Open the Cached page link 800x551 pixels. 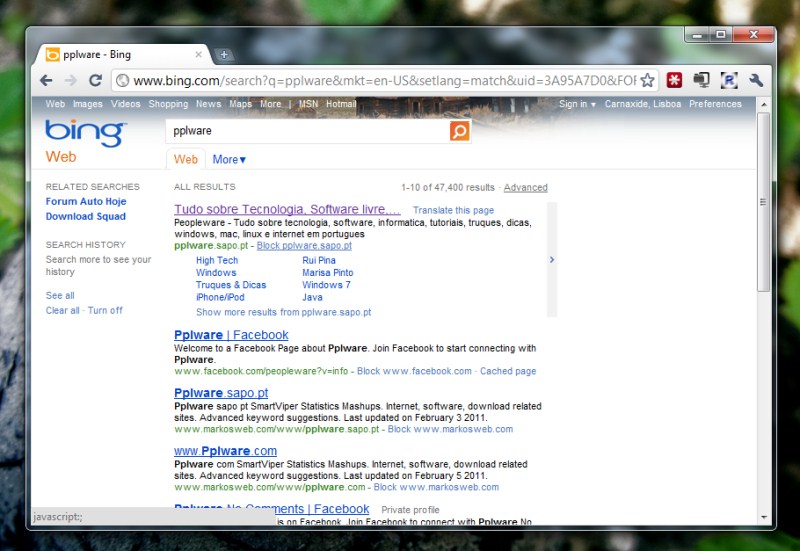(x=508, y=371)
